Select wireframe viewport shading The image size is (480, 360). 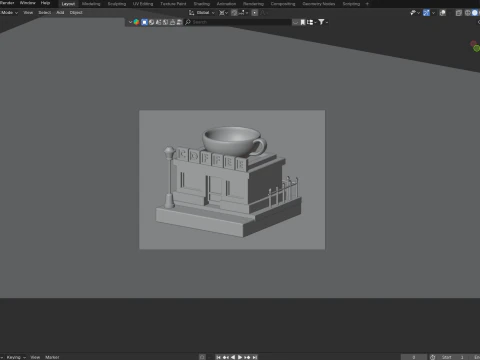point(467,13)
